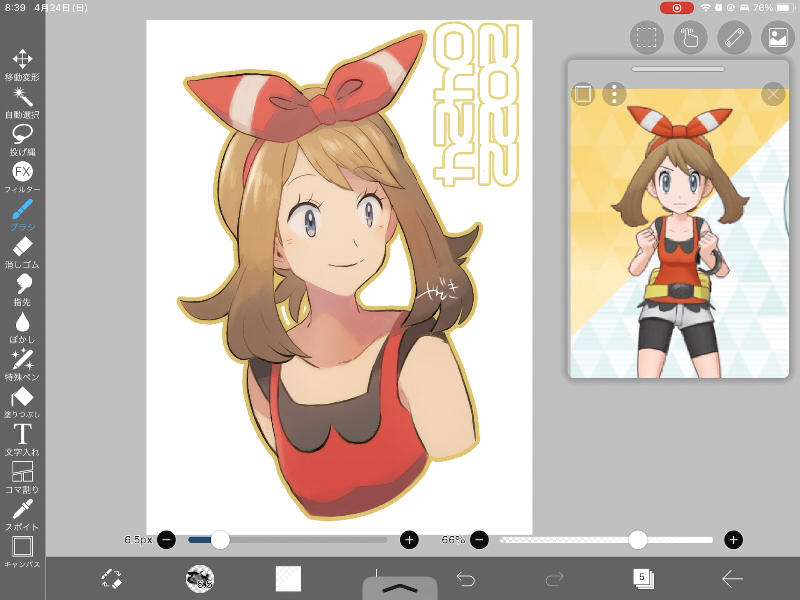Select the Smudge (指先) tool

pyautogui.click(x=22, y=290)
